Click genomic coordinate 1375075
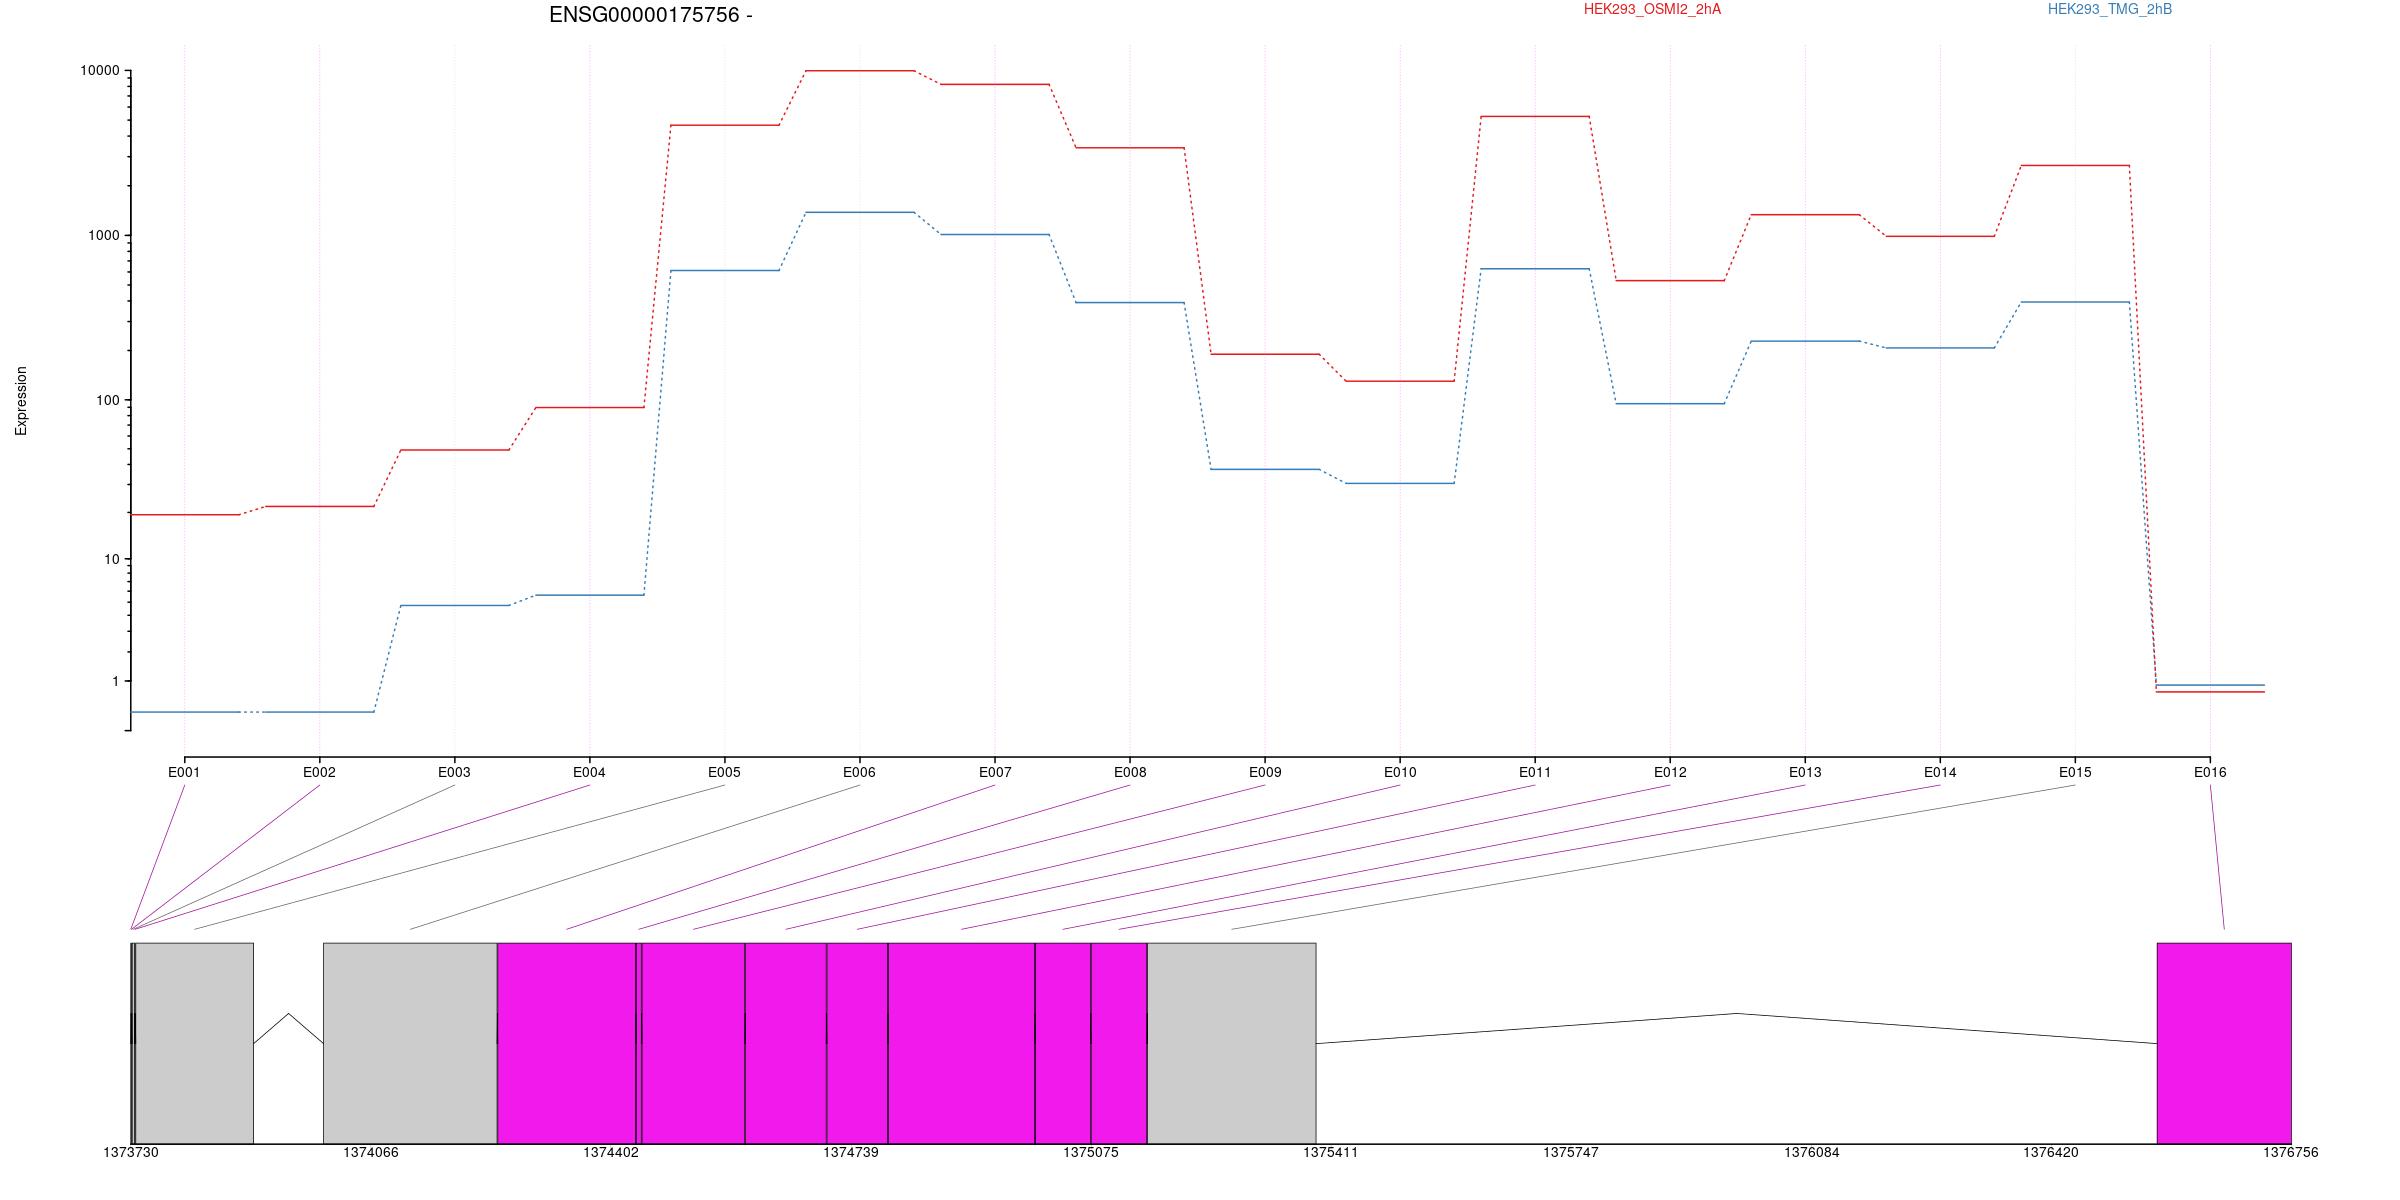This screenshot has height=1200, width=2400. click(1091, 1153)
